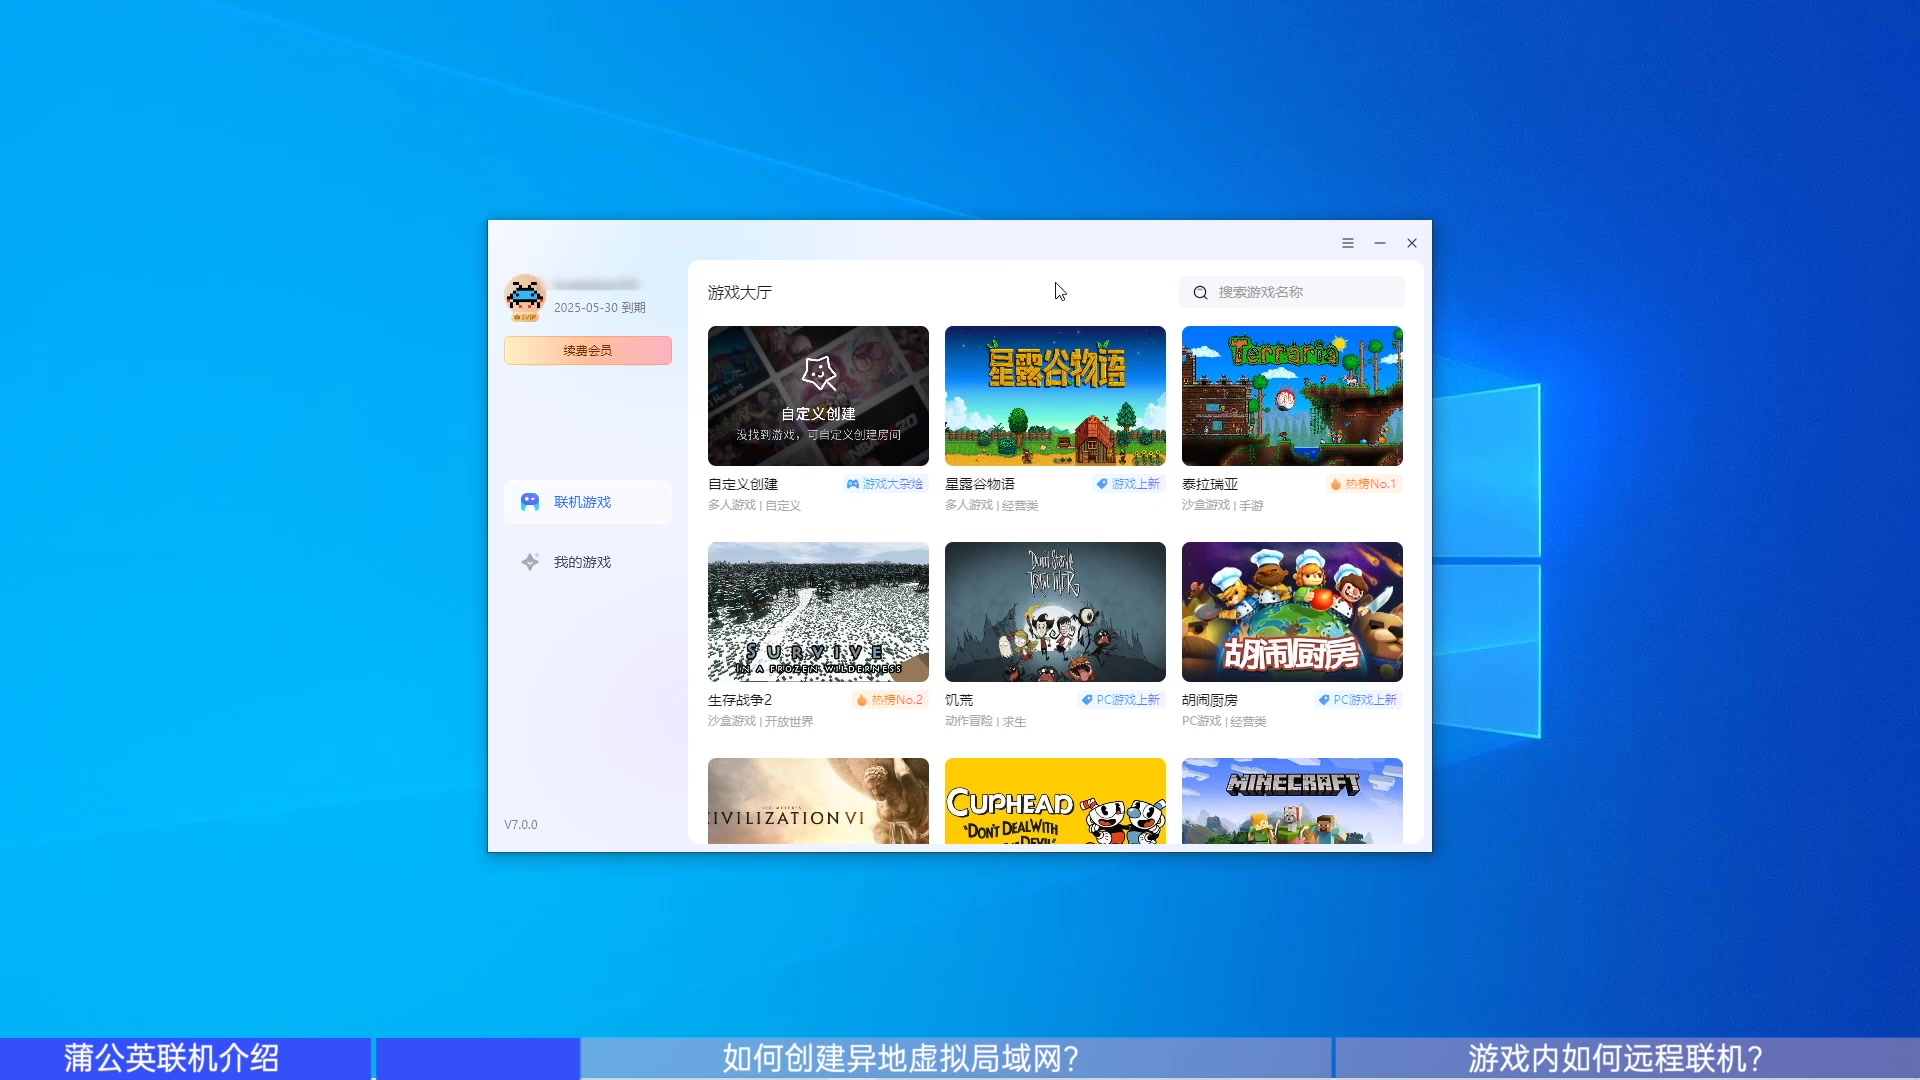Image resolution: width=1920 pixels, height=1080 pixels.
Task: Open the Civilization VI thumbnail
Action: 818,801
